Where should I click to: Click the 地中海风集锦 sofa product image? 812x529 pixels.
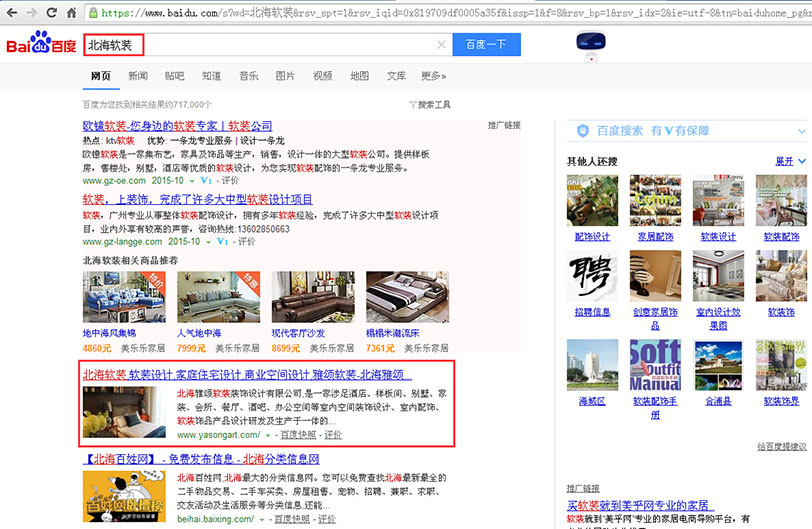(x=124, y=297)
